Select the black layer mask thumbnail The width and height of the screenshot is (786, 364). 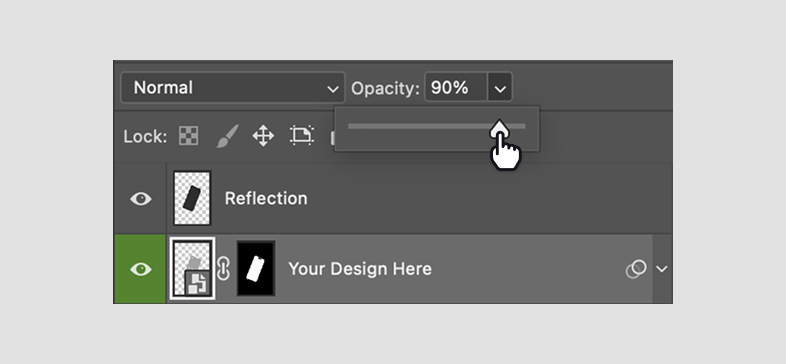click(x=256, y=269)
